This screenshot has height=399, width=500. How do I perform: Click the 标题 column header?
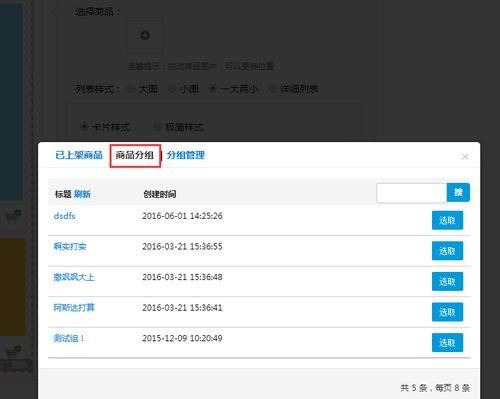(x=63, y=194)
